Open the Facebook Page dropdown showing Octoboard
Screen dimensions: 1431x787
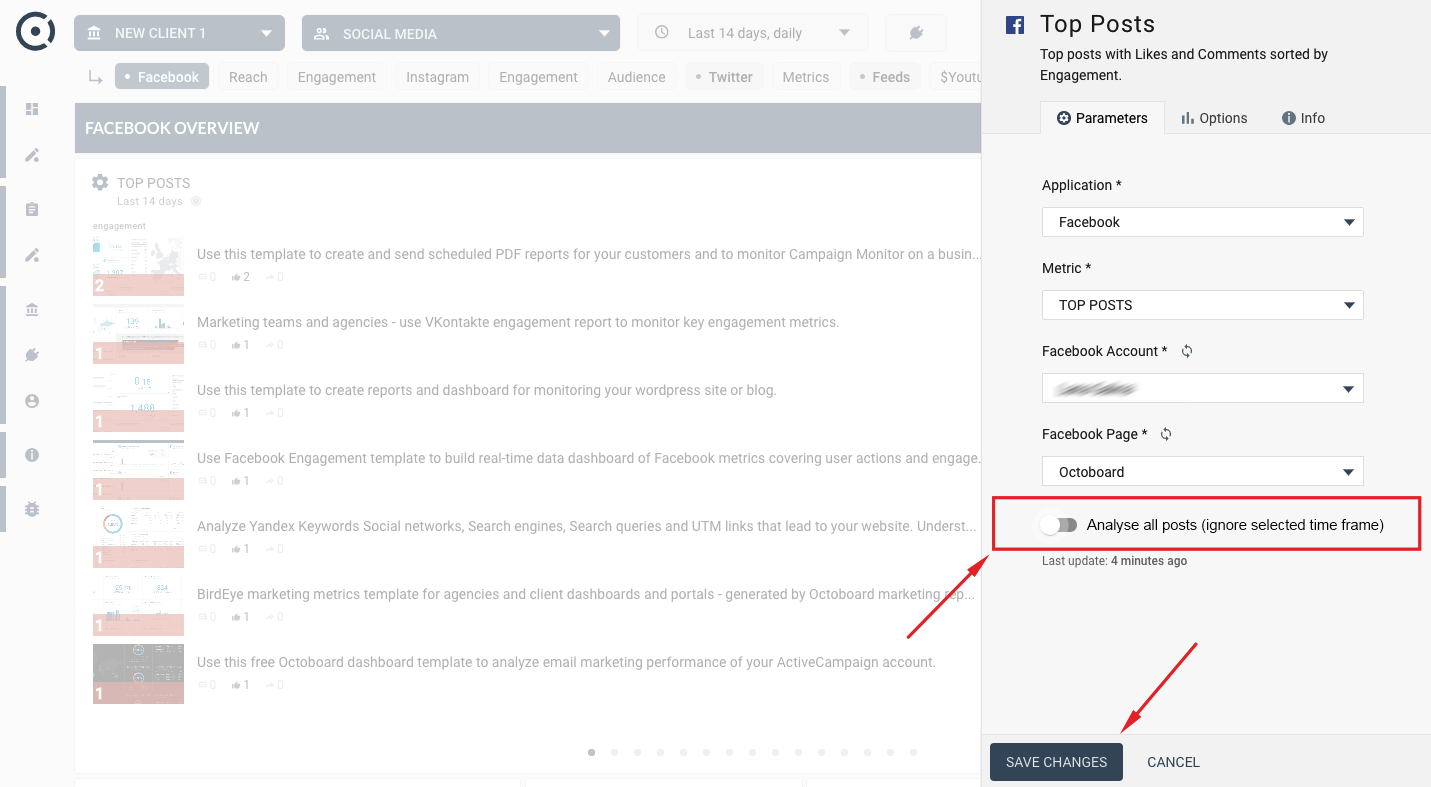click(x=1203, y=471)
